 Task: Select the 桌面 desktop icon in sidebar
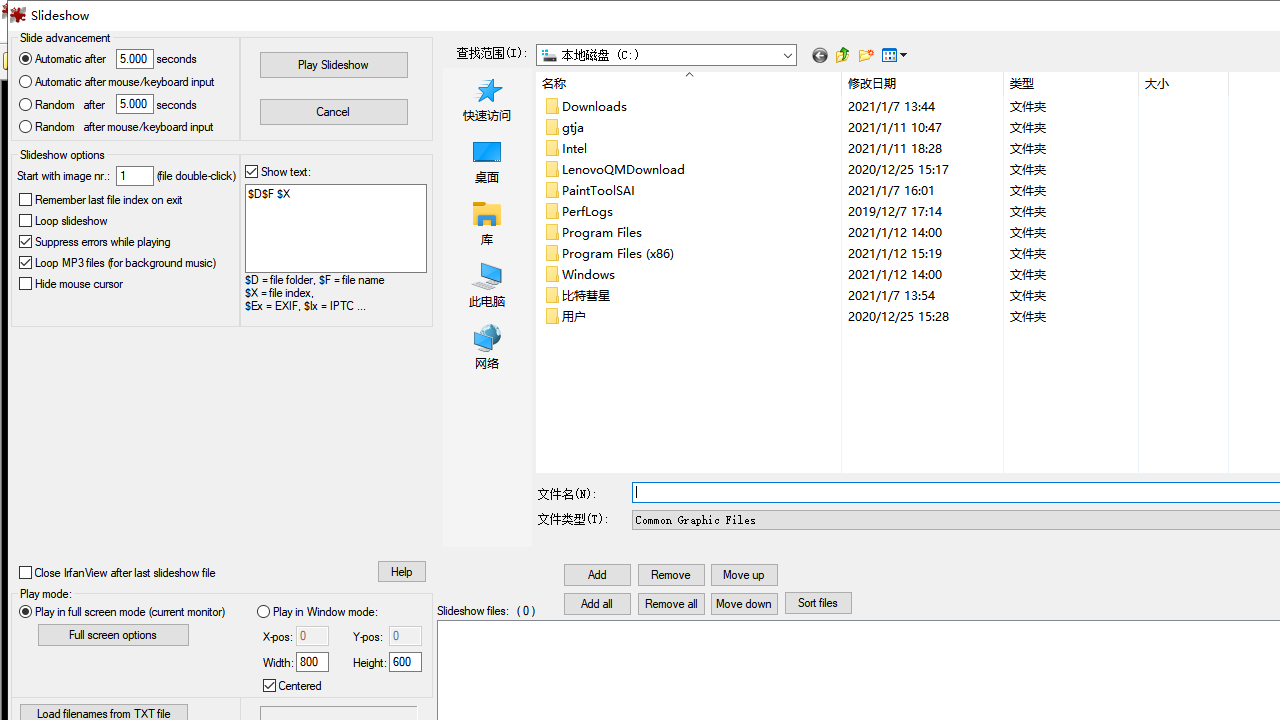pos(487,161)
